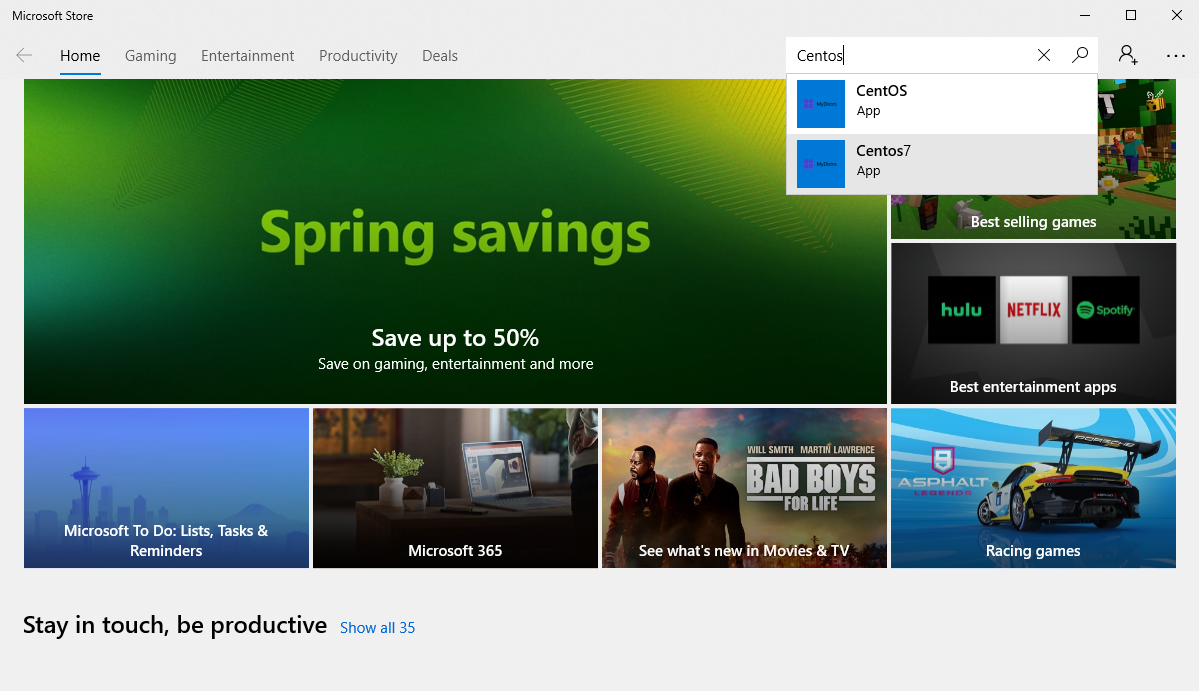
Task: Go to the Deals tab
Action: click(x=440, y=56)
